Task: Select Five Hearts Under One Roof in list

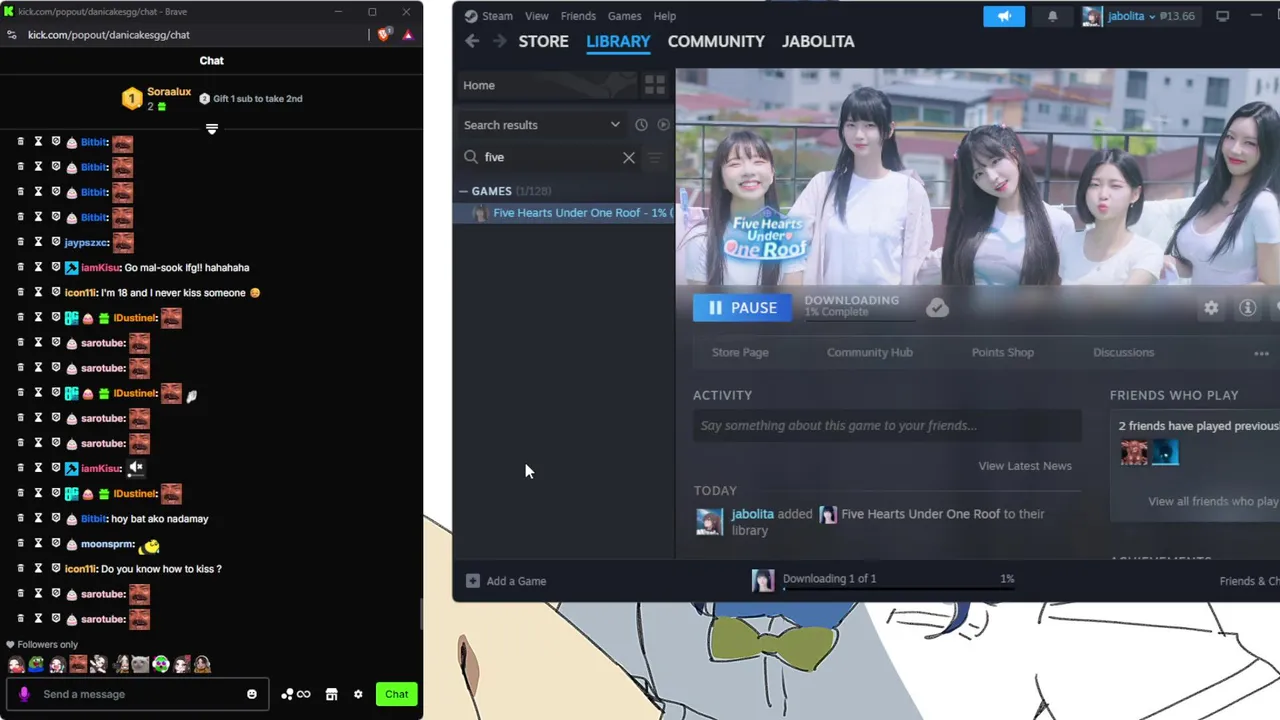Action: click(x=564, y=213)
